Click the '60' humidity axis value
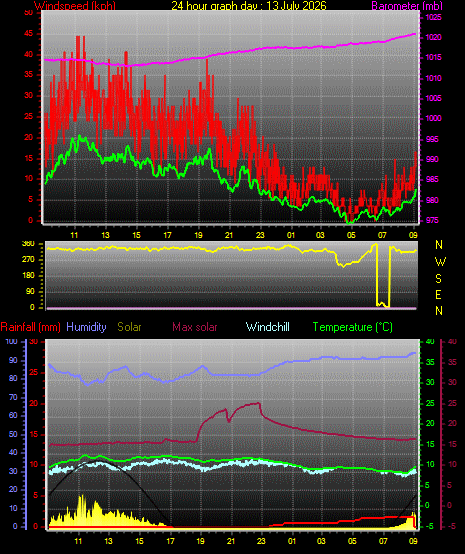465x554 pixels. [x=13, y=416]
